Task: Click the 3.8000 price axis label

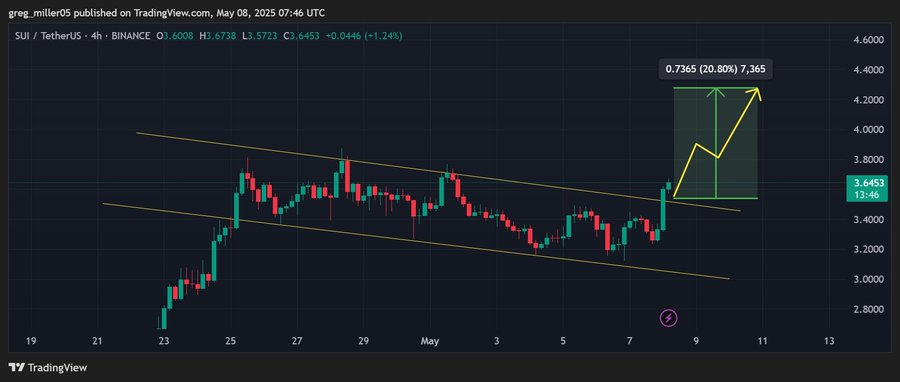Action: pyautogui.click(x=868, y=159)
